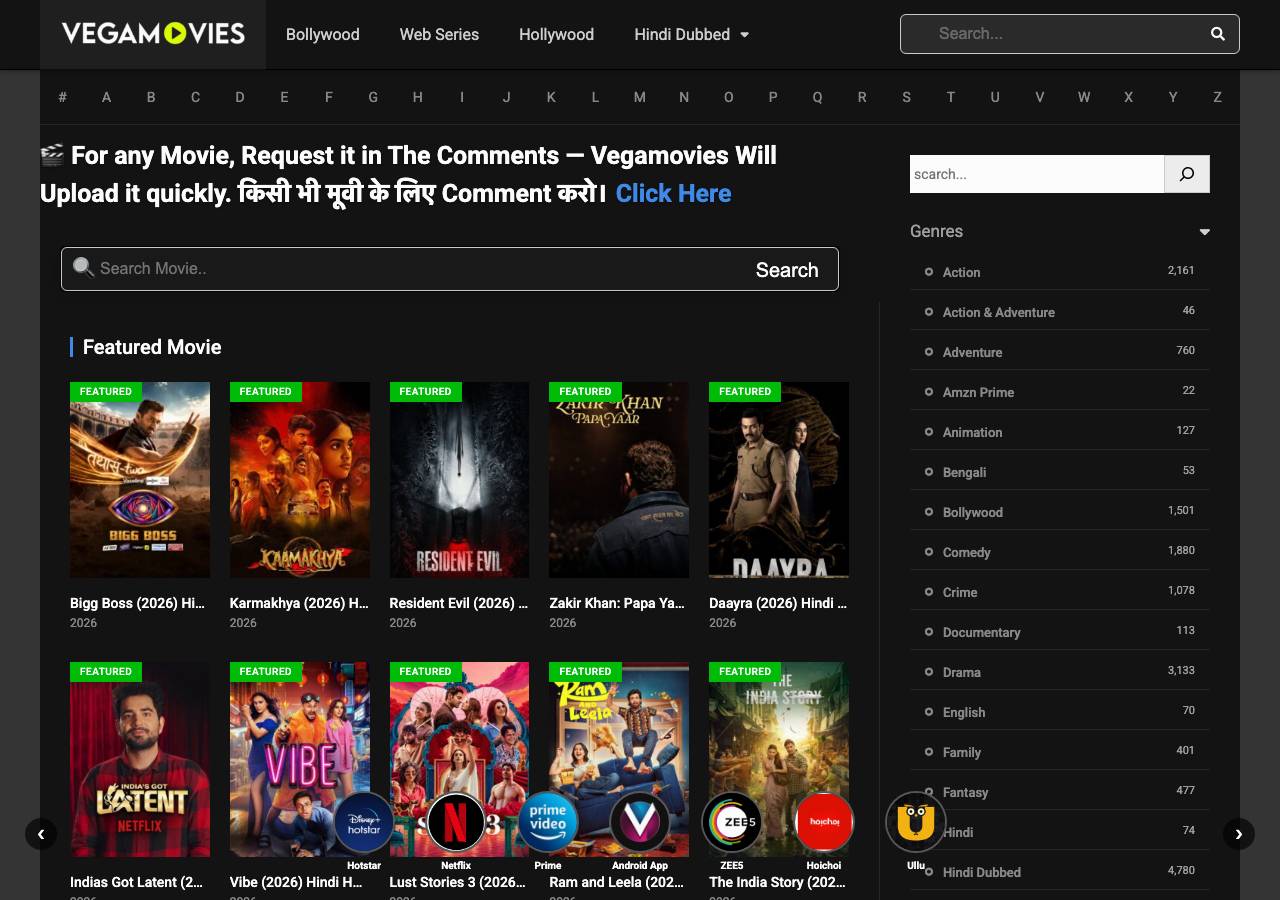The width and height of the screenshot is (1280, 900).
Task: Click the header search magnifier icon
Action: 1217,34
